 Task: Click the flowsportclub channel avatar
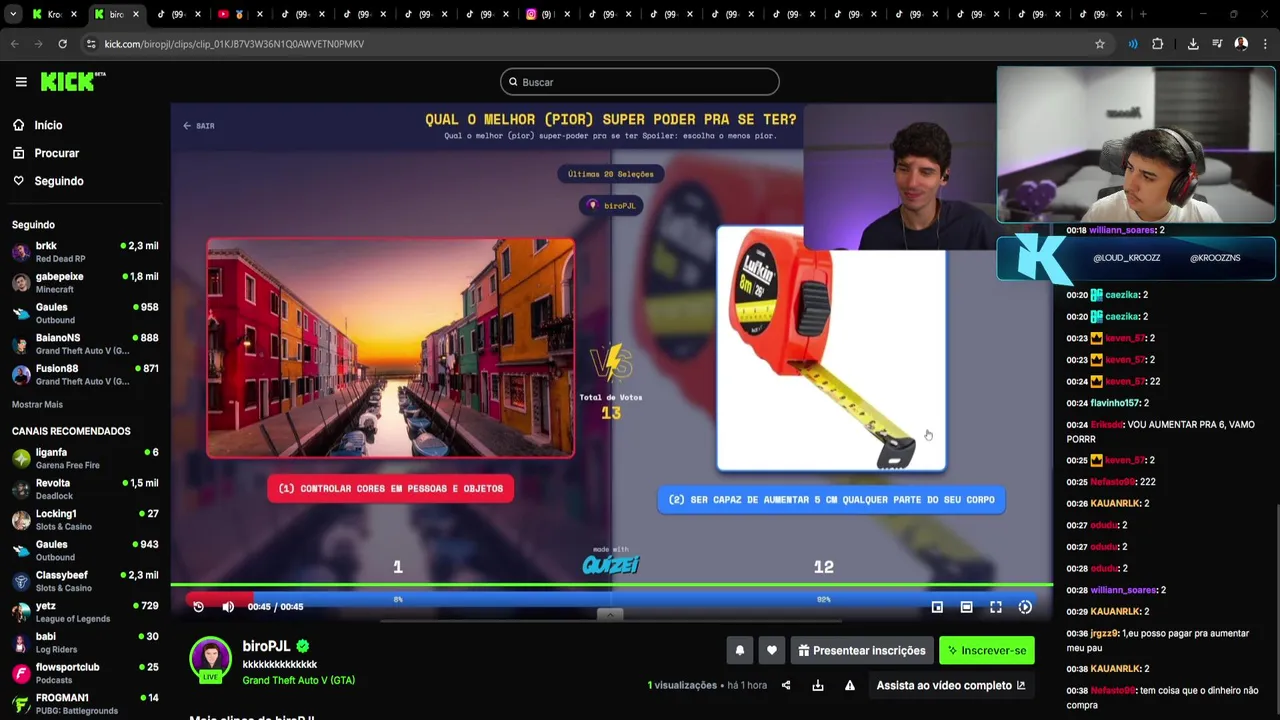(21, 674)
